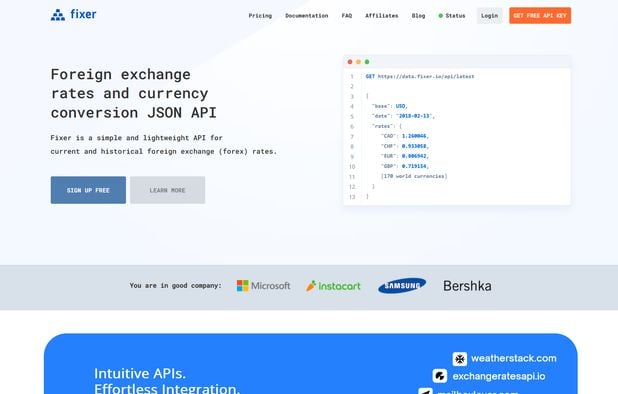Click the "Intuitive APIs." heading
618x394 pixels.
pos(140,373)
